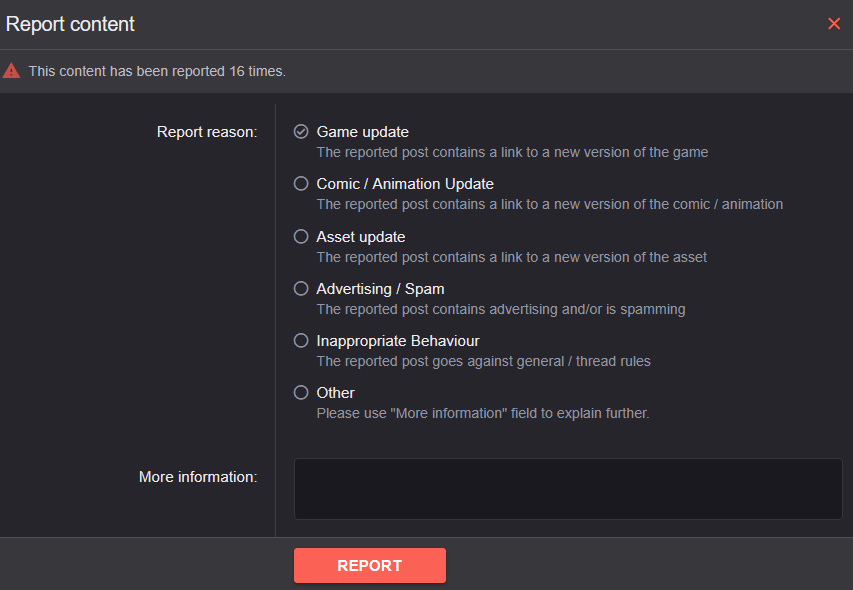Select the Inappropriate Behaviour radio button
This screenshot has height=590, width=853.
301,341
